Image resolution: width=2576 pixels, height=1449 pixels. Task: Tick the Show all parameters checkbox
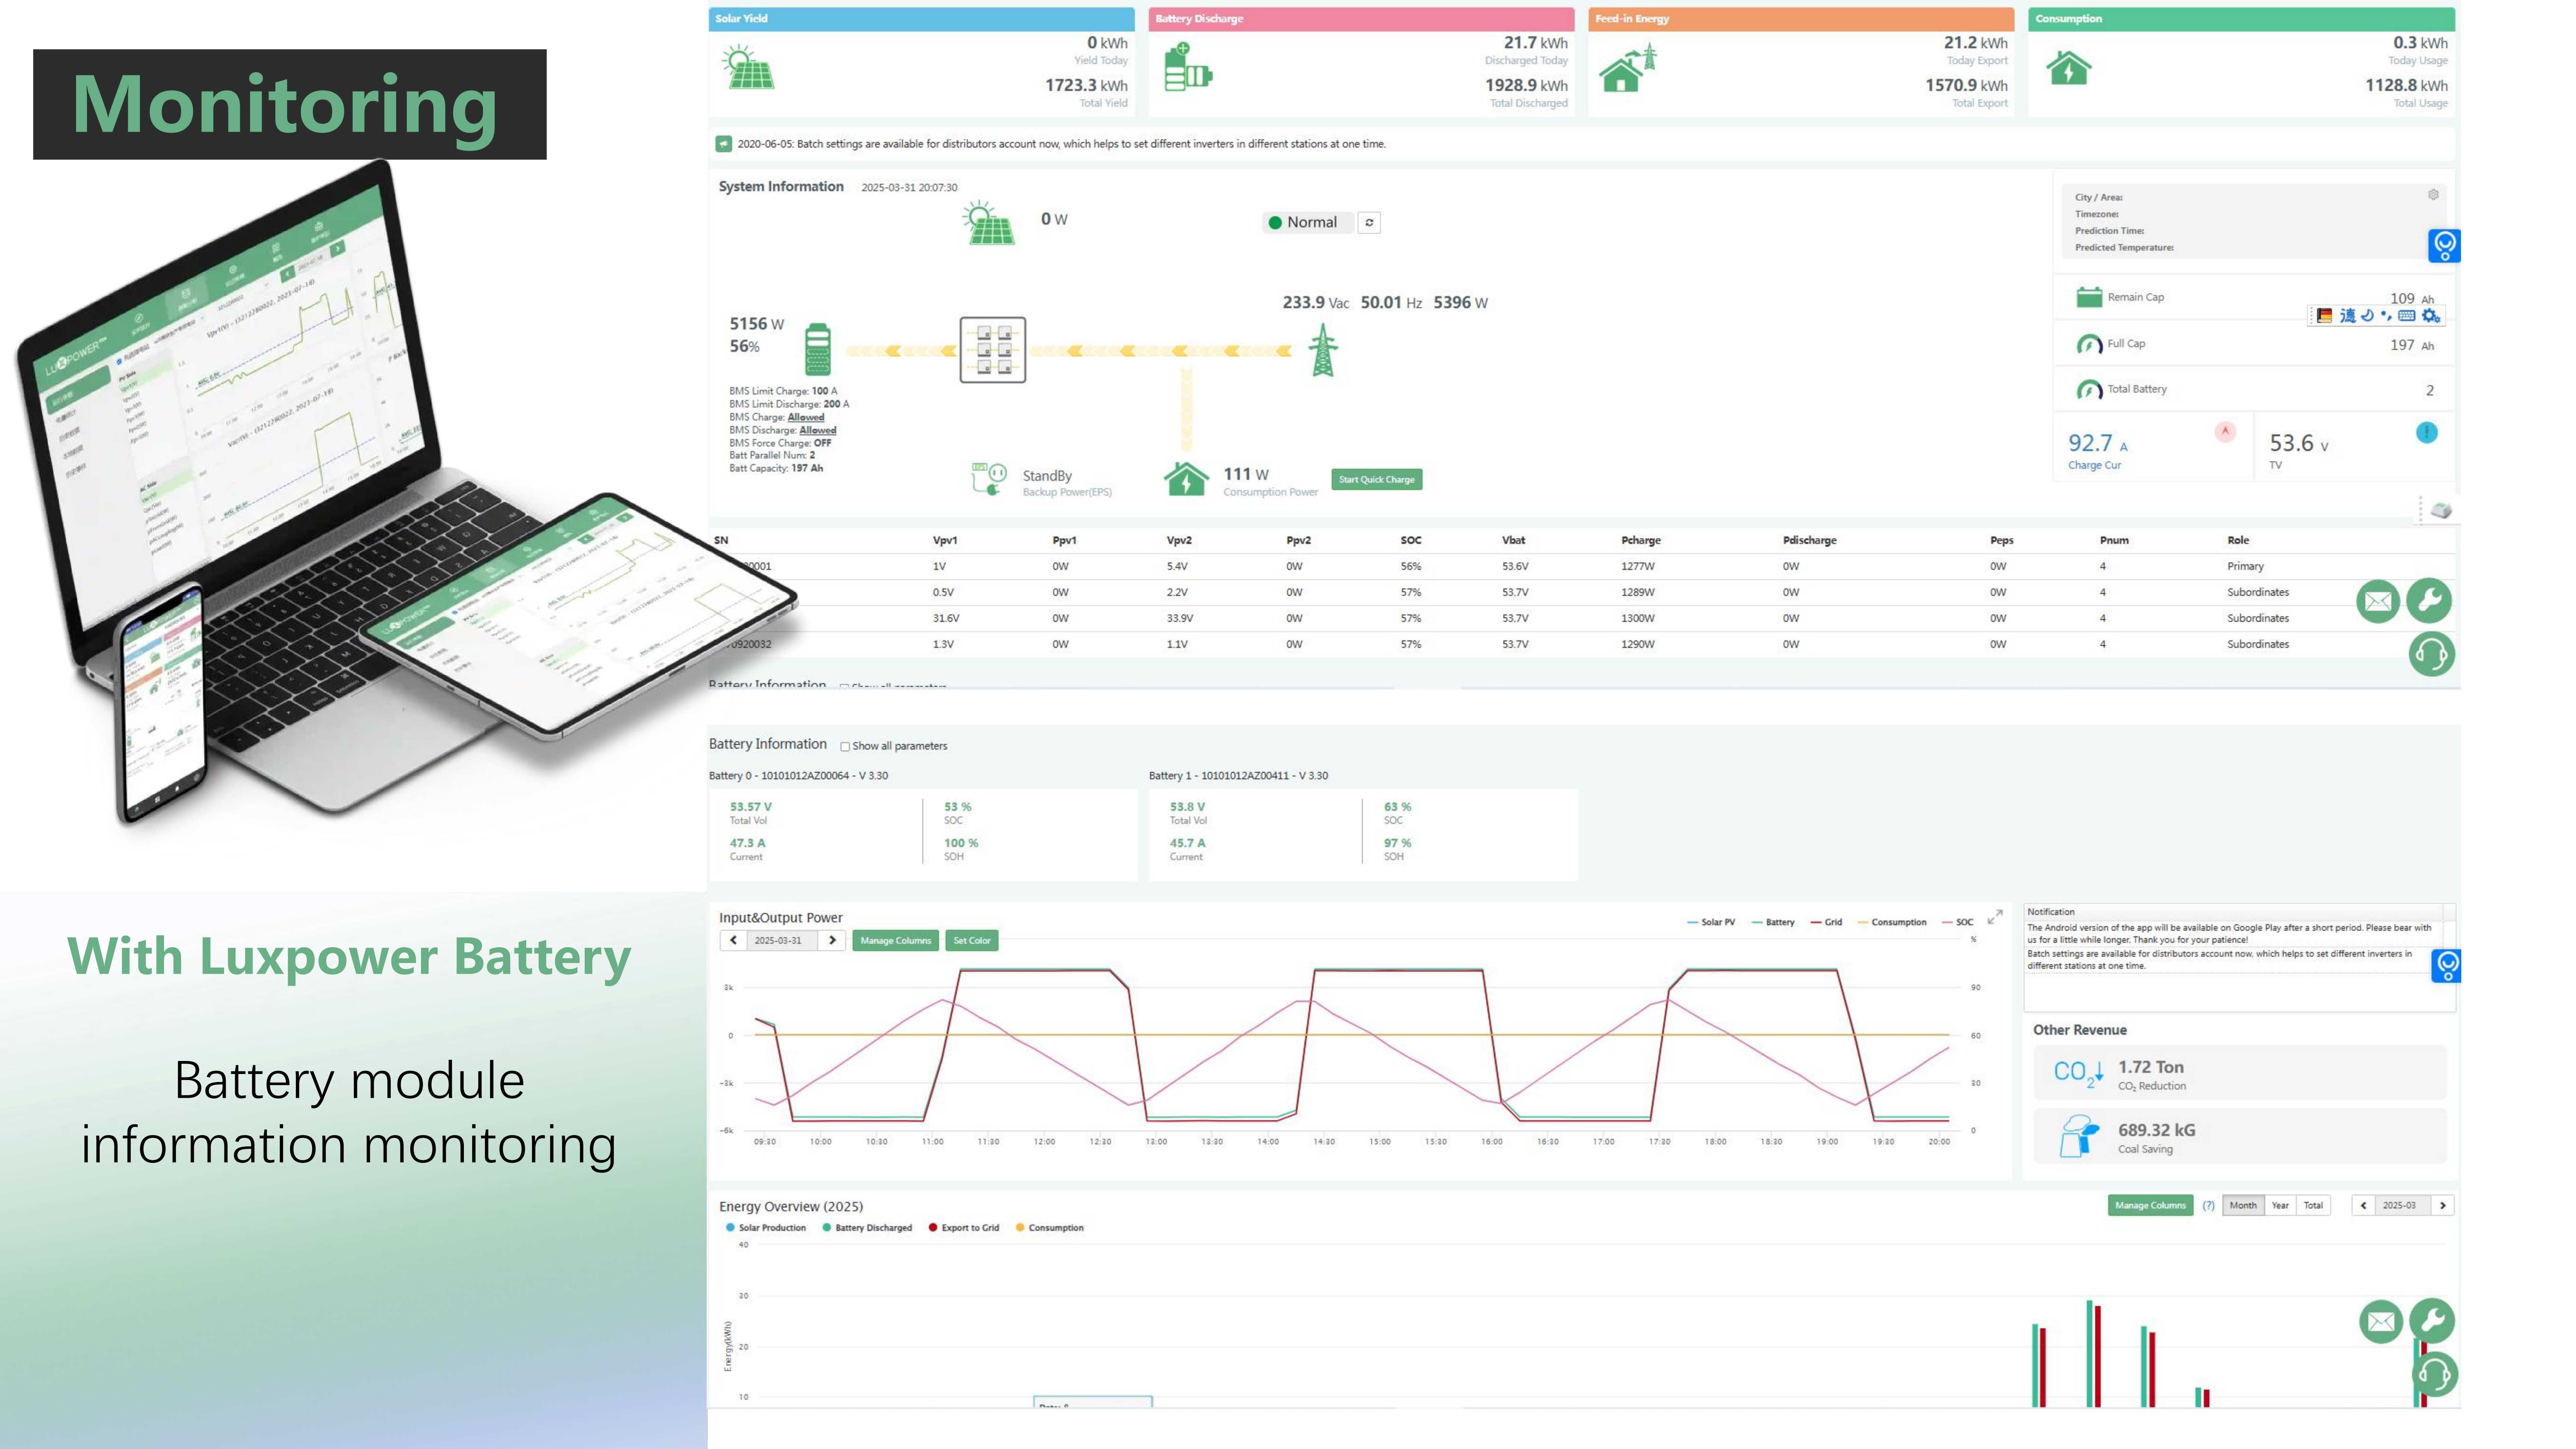(845, 747)
